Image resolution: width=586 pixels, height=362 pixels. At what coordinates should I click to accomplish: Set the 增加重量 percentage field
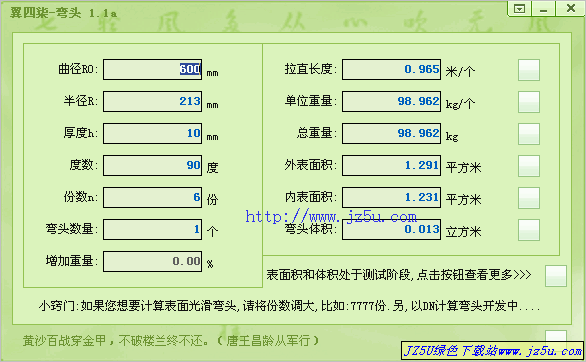152,262
